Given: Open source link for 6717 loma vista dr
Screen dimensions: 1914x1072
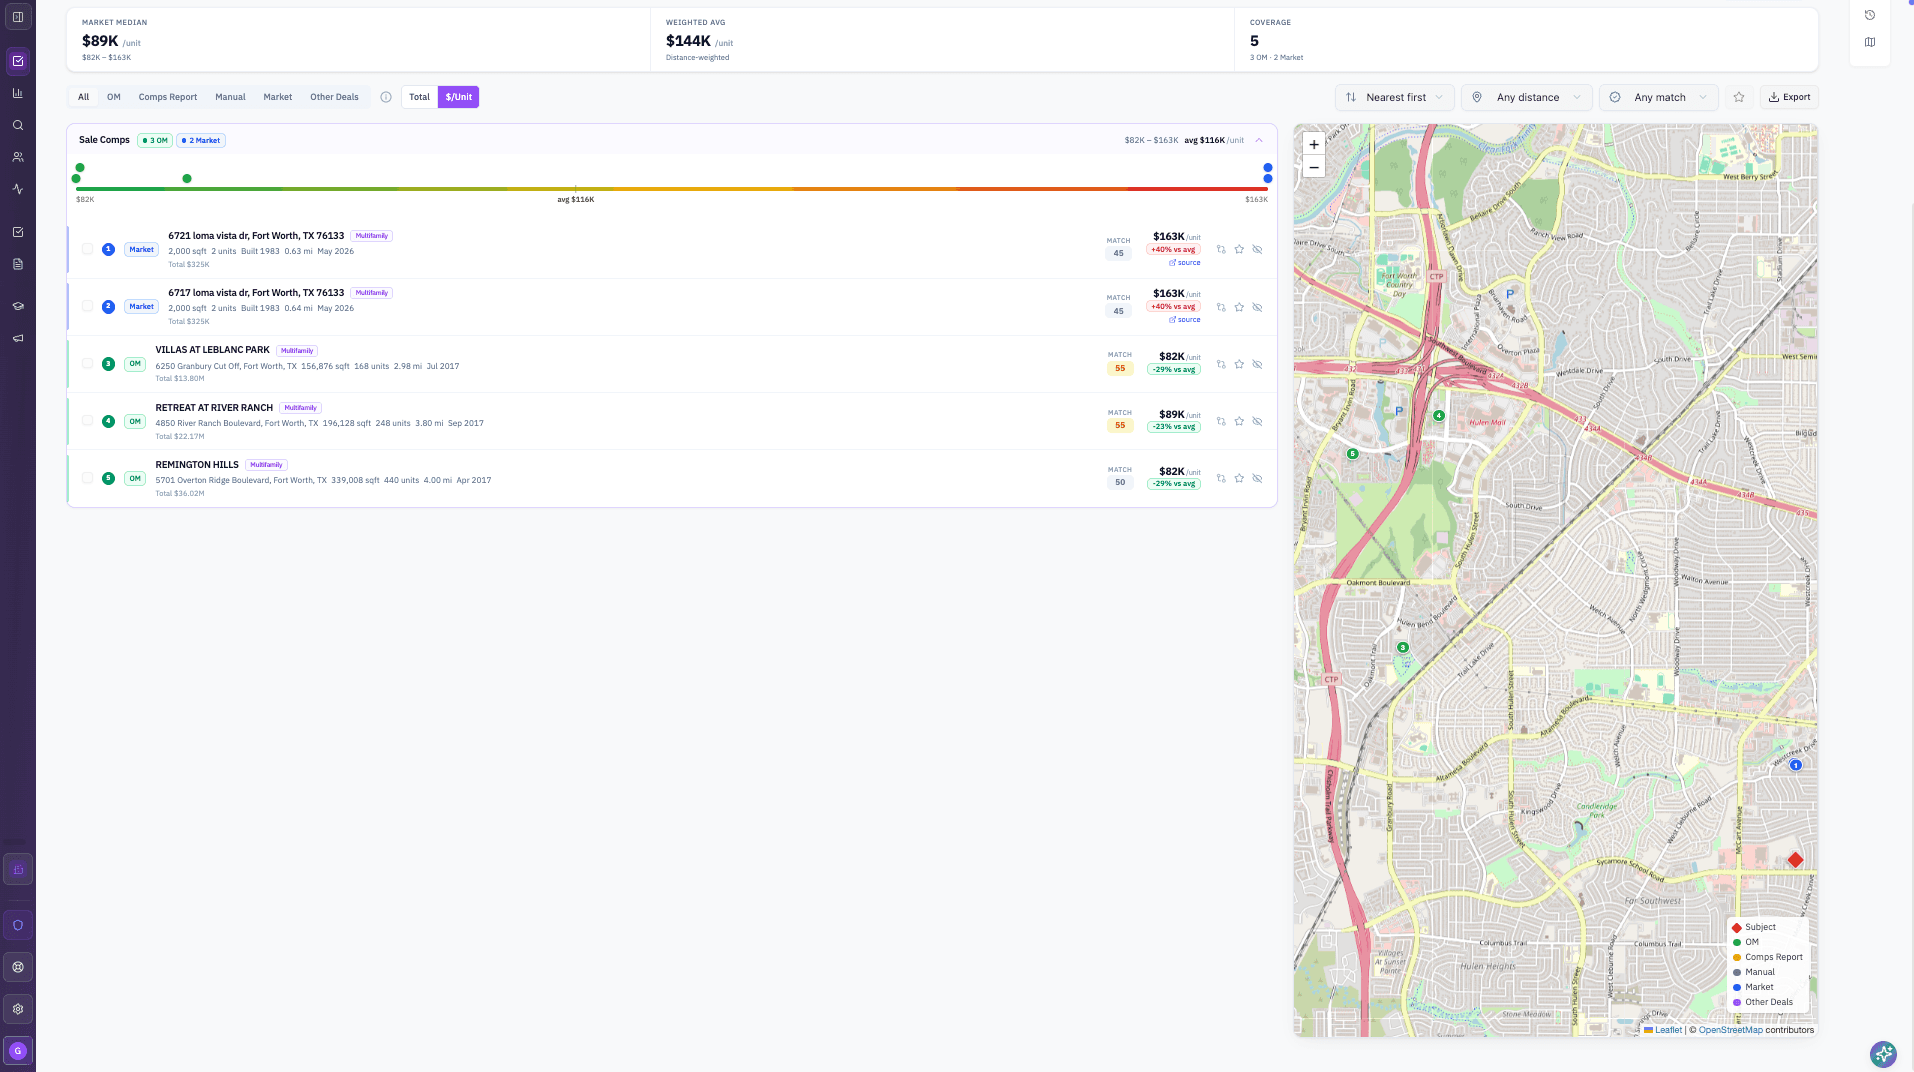Looking at the screenshot, I should coord(1185,320).
